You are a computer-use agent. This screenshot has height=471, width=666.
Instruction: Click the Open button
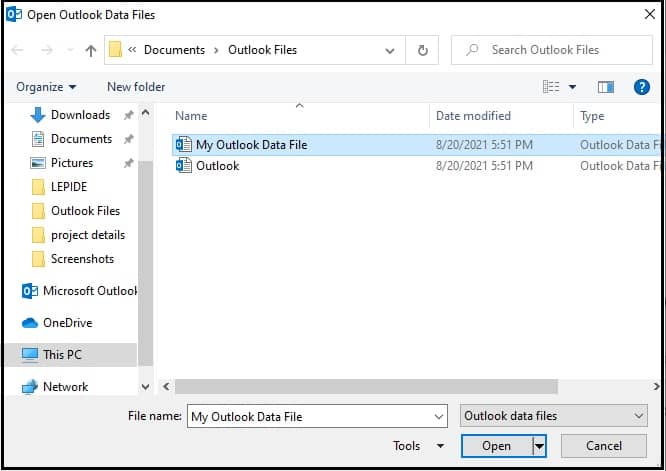click(497, 446)
